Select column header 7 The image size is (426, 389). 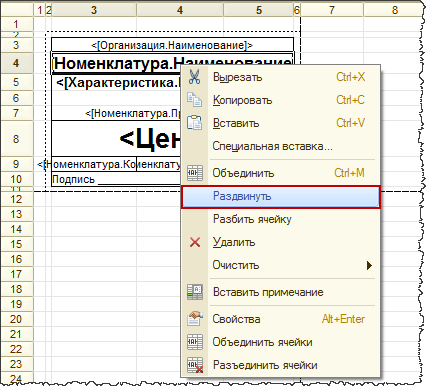(x=332, y=10)
